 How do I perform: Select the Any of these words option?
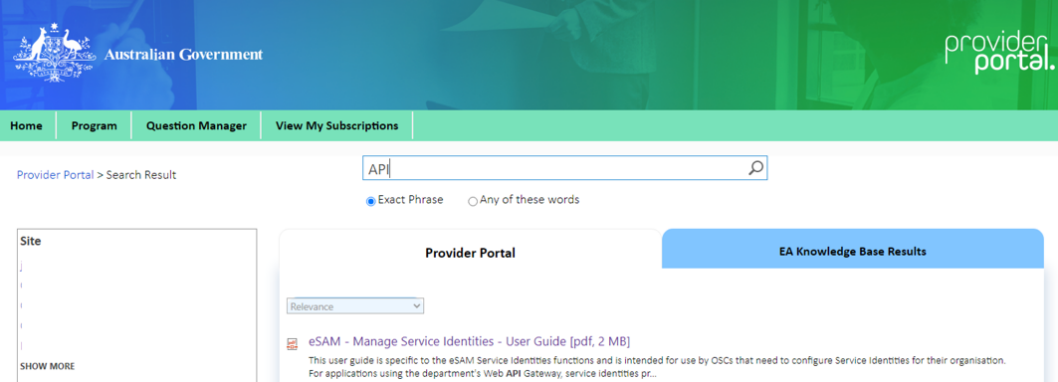click(x=472, y=201)
